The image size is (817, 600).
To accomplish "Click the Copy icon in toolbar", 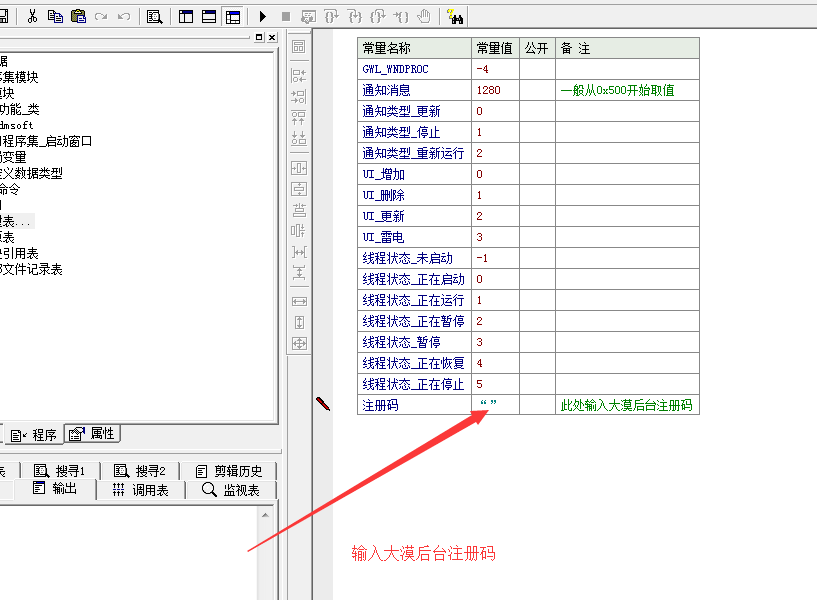I will [x=55, y=17].
